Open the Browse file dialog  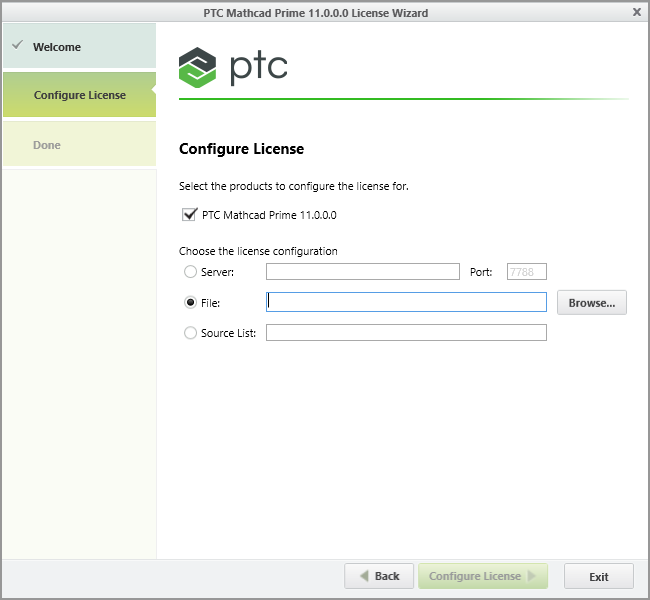click(592, 303)
